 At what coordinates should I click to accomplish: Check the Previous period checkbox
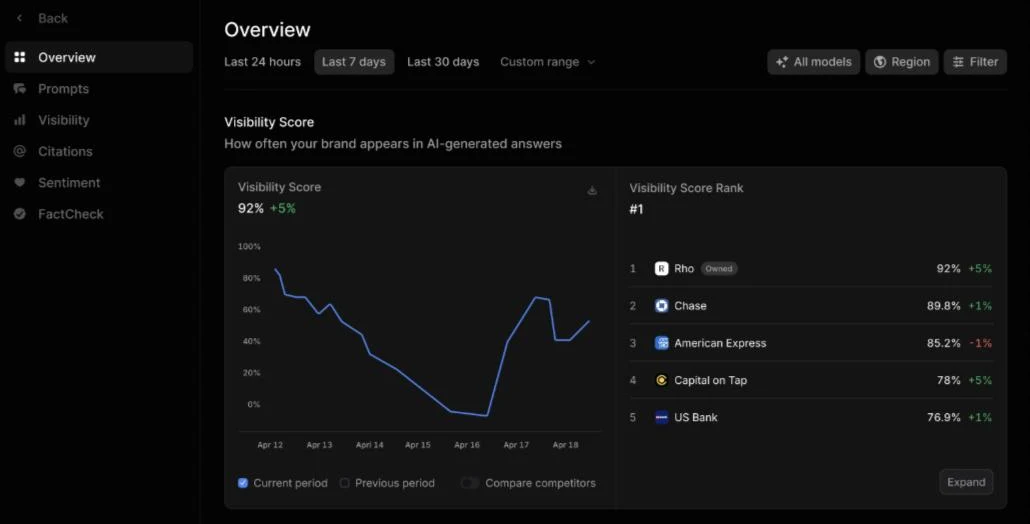click(x=344, y=483)
